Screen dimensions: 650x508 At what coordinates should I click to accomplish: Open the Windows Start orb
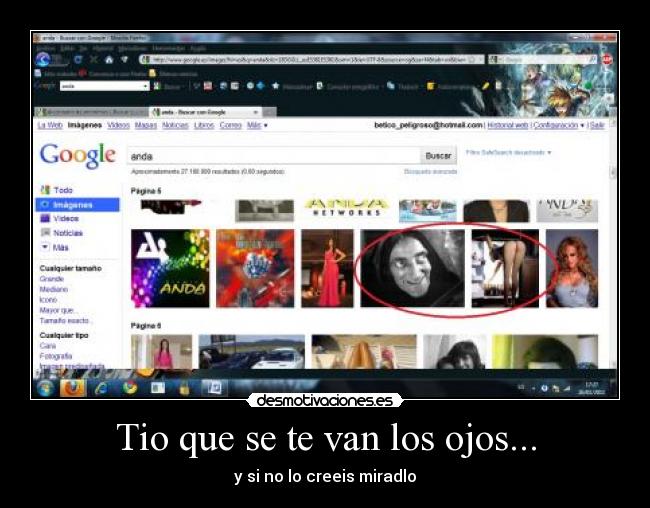click(45, 389)
